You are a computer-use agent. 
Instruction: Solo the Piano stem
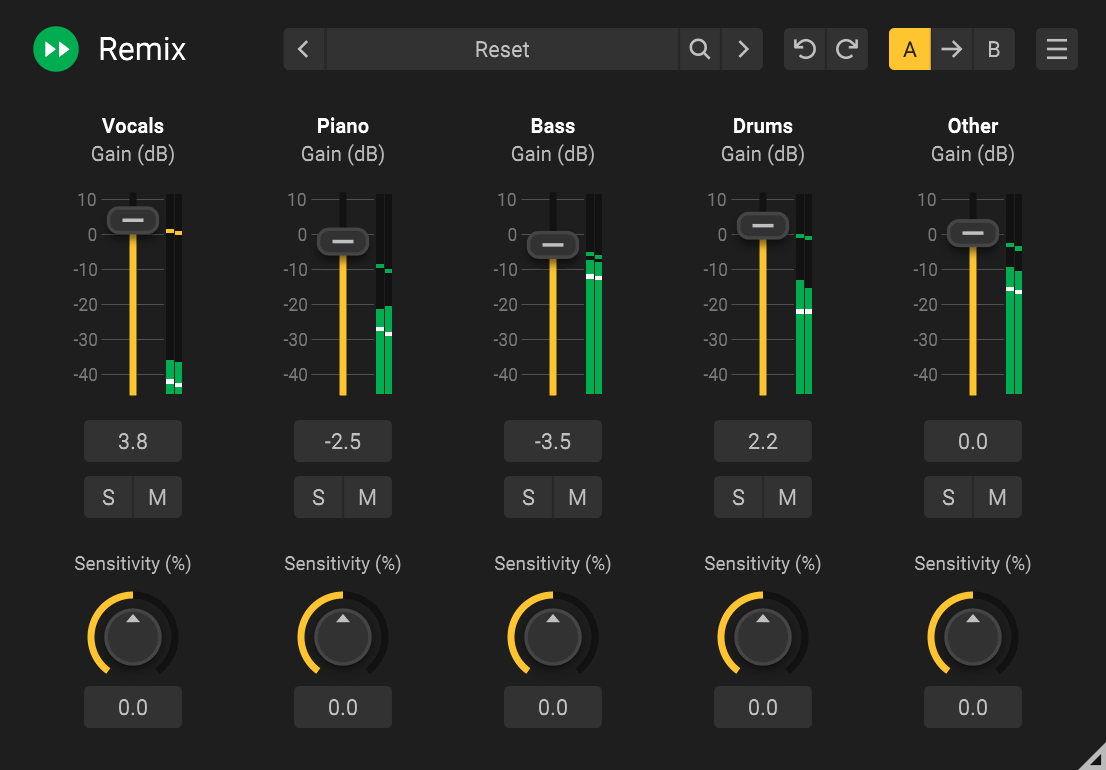[318, 497]
